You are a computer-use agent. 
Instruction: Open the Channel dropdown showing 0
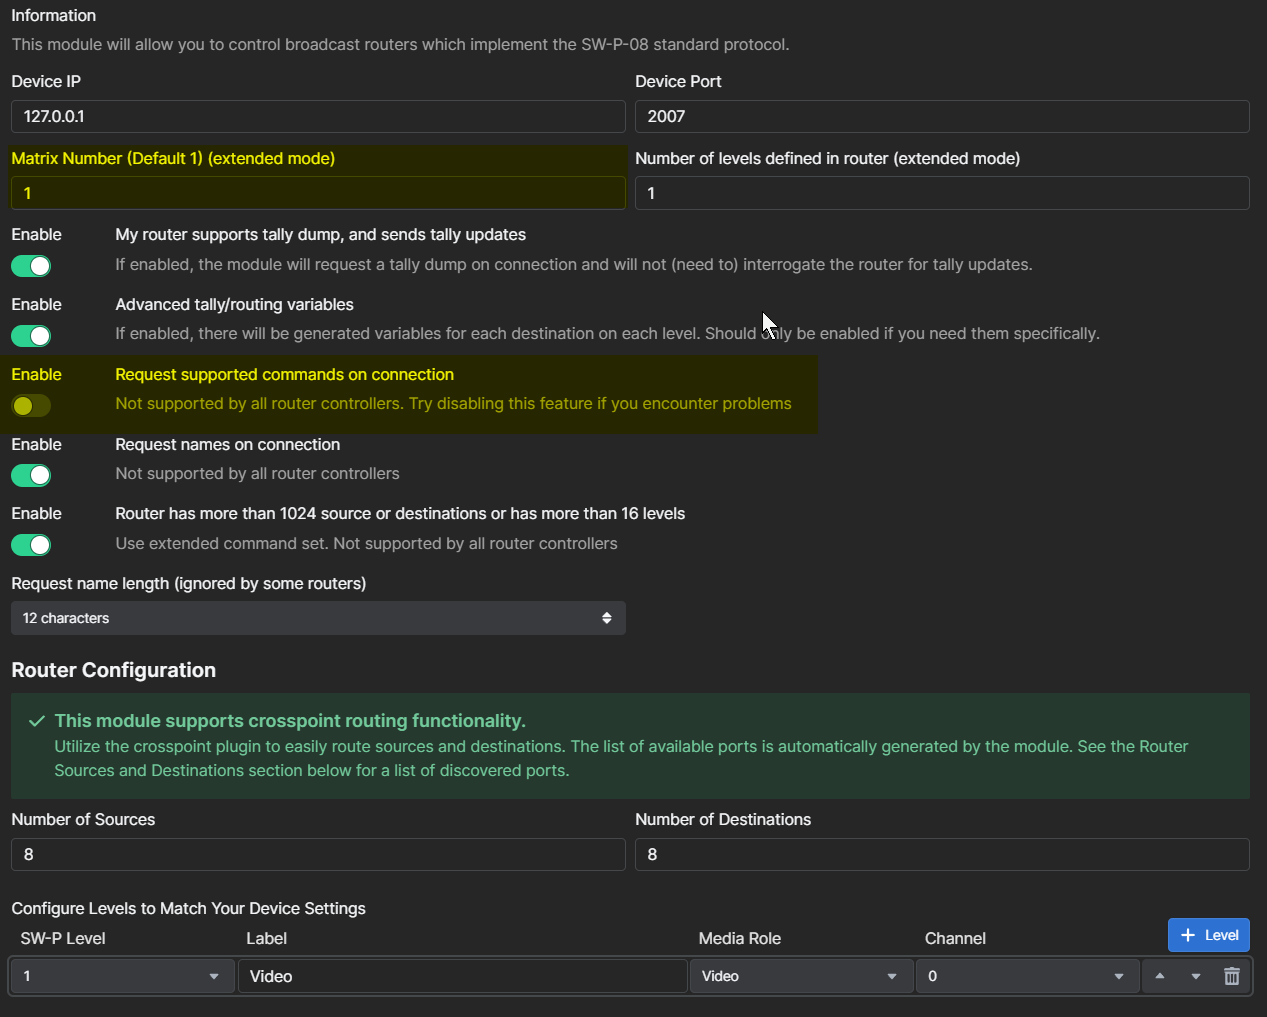1027,976
